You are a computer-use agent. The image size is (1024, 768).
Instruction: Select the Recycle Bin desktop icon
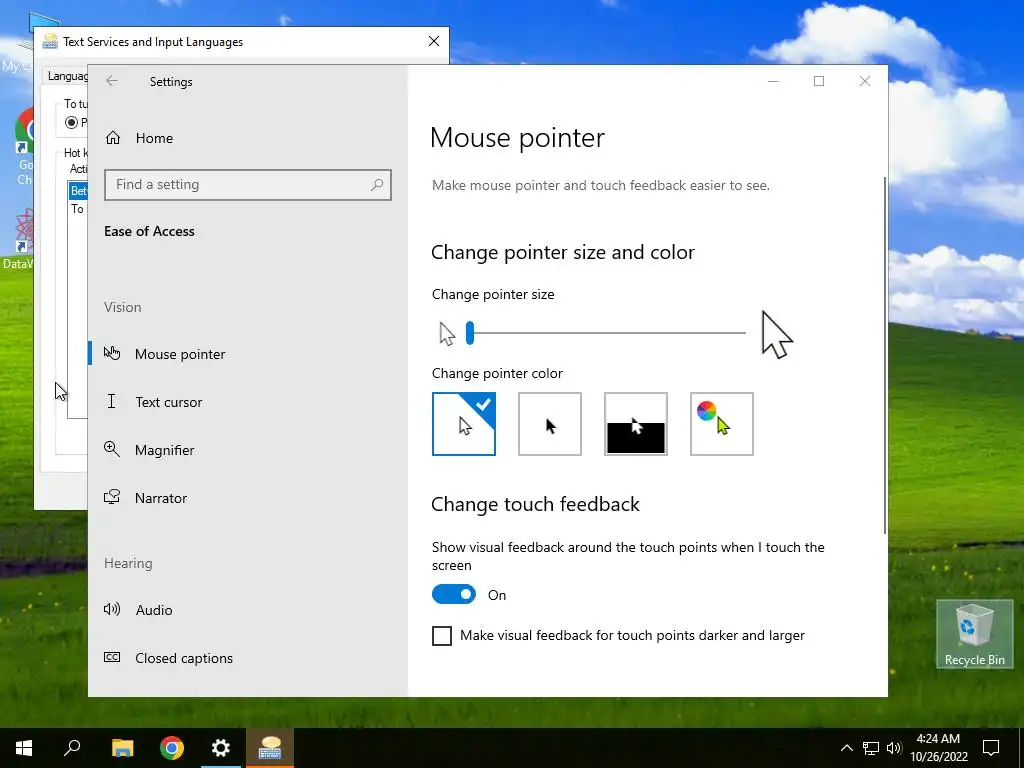(x=974, y=633)
